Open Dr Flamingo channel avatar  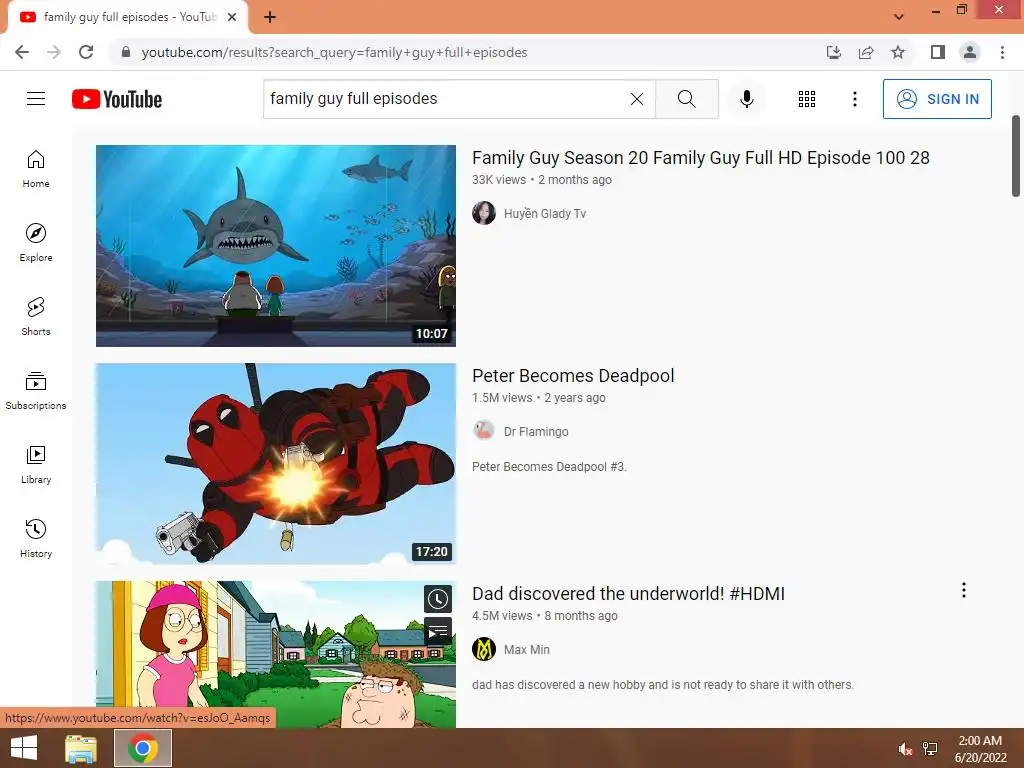[x=484, y=431]
